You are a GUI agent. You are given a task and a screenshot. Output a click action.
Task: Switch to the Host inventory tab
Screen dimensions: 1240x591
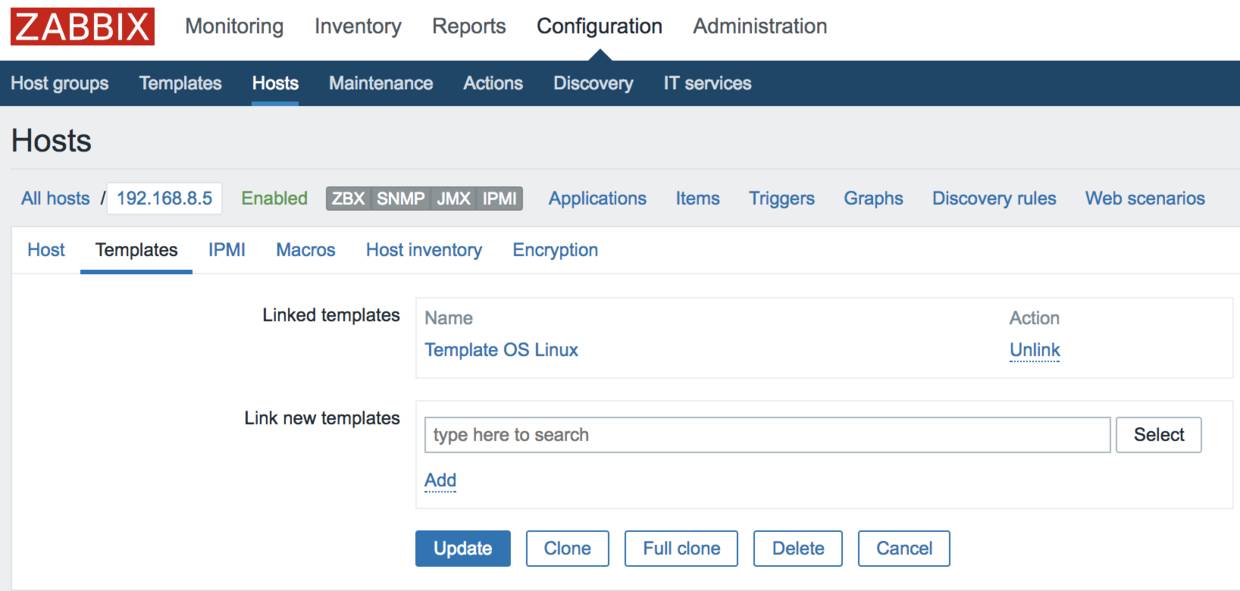[424, 250]
